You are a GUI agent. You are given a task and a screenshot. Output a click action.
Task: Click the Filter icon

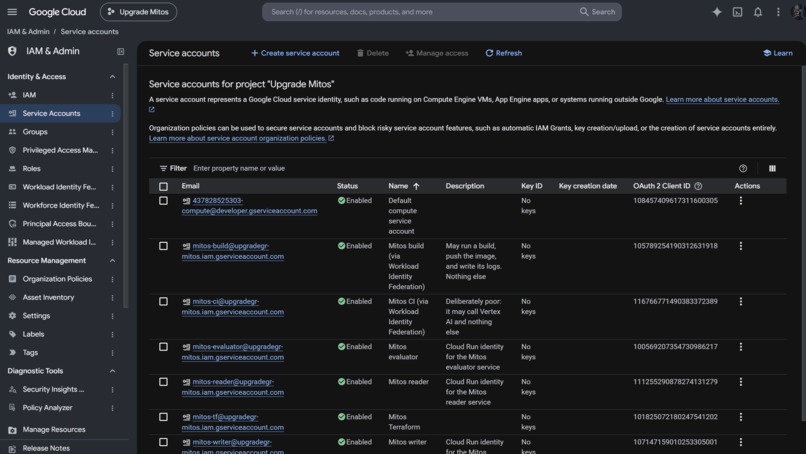(x=163, y=168)
